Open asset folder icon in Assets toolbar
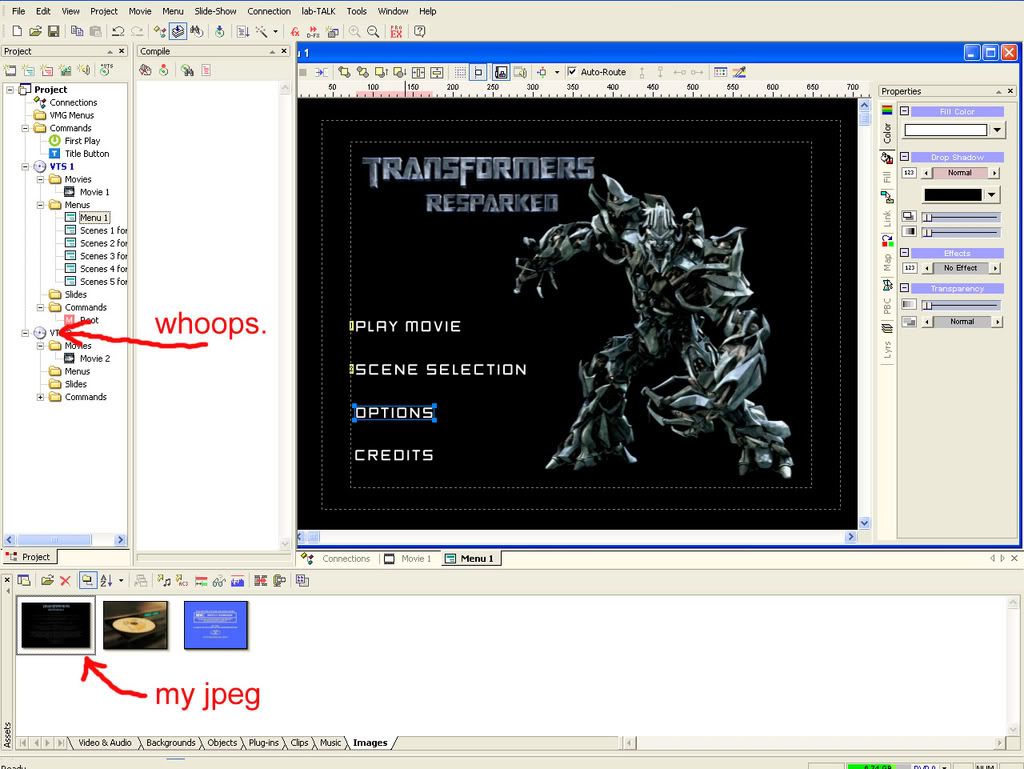This screenshot has width=1024, height=769. [x=47, y=580]
